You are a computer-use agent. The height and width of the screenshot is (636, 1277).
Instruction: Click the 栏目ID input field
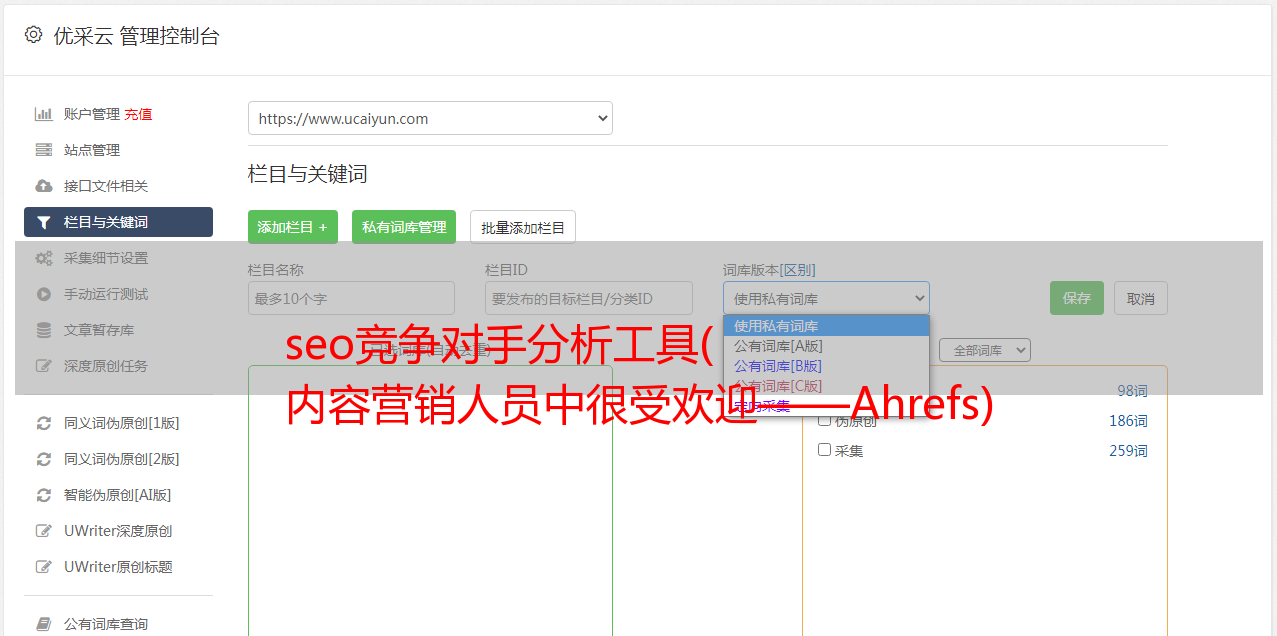coord(589,298)
